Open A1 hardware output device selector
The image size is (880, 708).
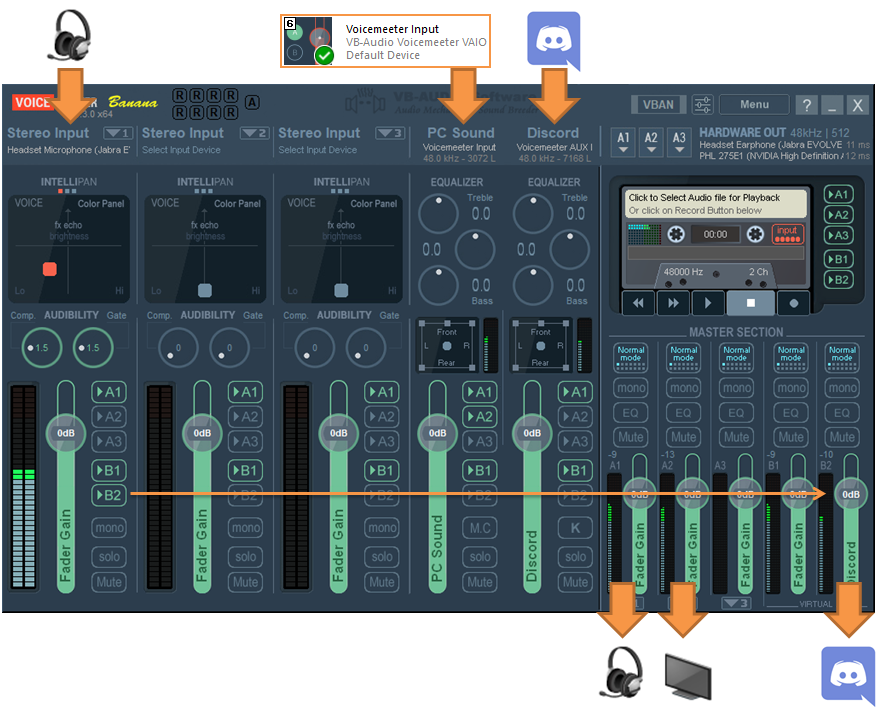tap(624, 142)
